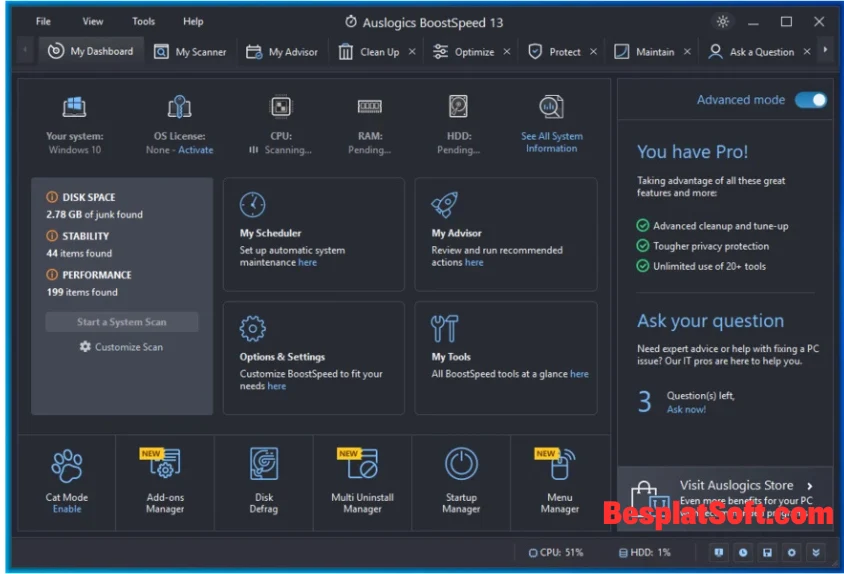Click the OS License key icon

coord(179,107)
